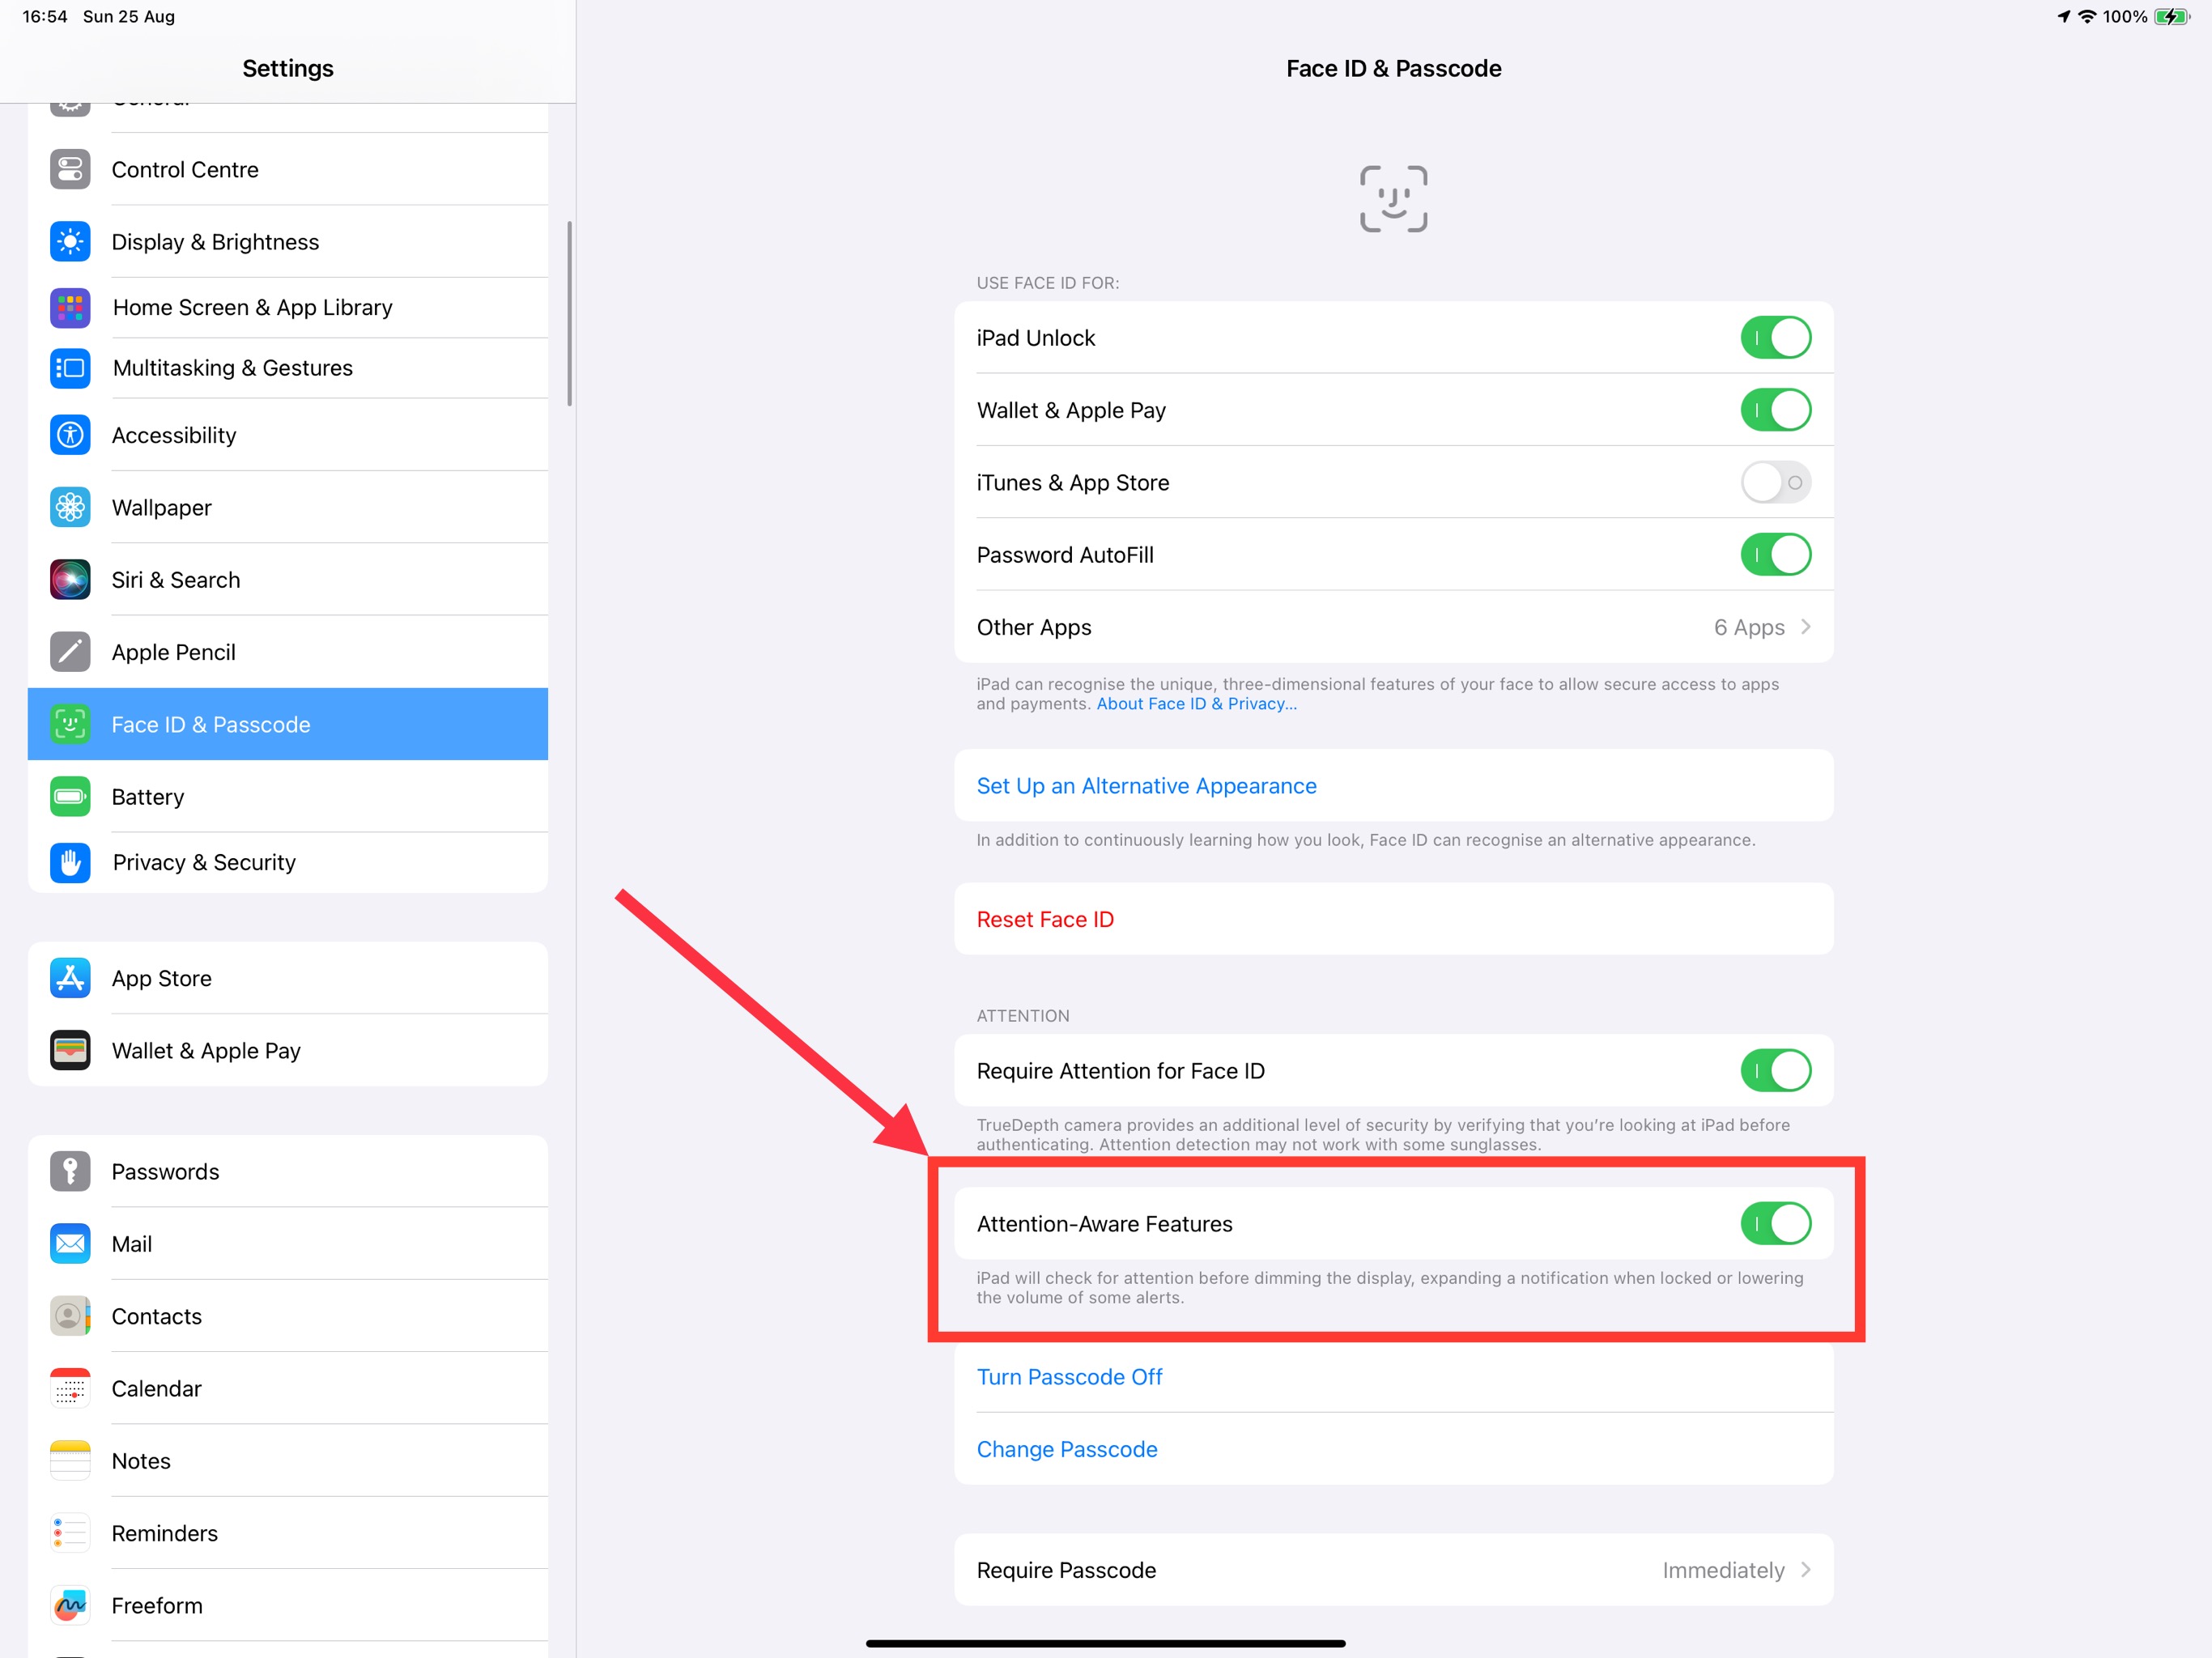Screen dimensions: 2212x1658
Task: Toggle Require Attention for Face ID
Action: coord(1775,1071)
